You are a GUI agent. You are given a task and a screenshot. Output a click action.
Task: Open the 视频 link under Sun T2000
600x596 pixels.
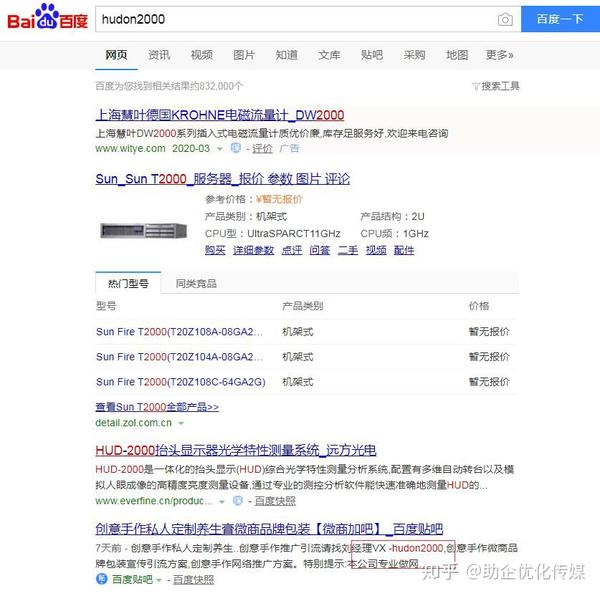[376, 250]
